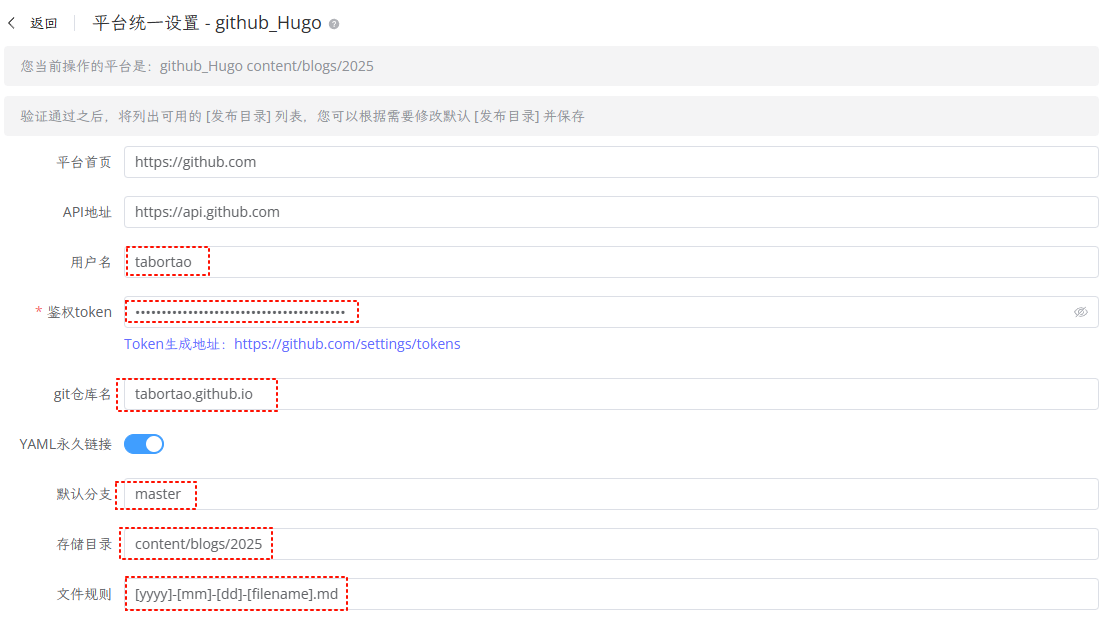
Task: Click the help icon beside github_Hugo title
Action: (334, 23)
